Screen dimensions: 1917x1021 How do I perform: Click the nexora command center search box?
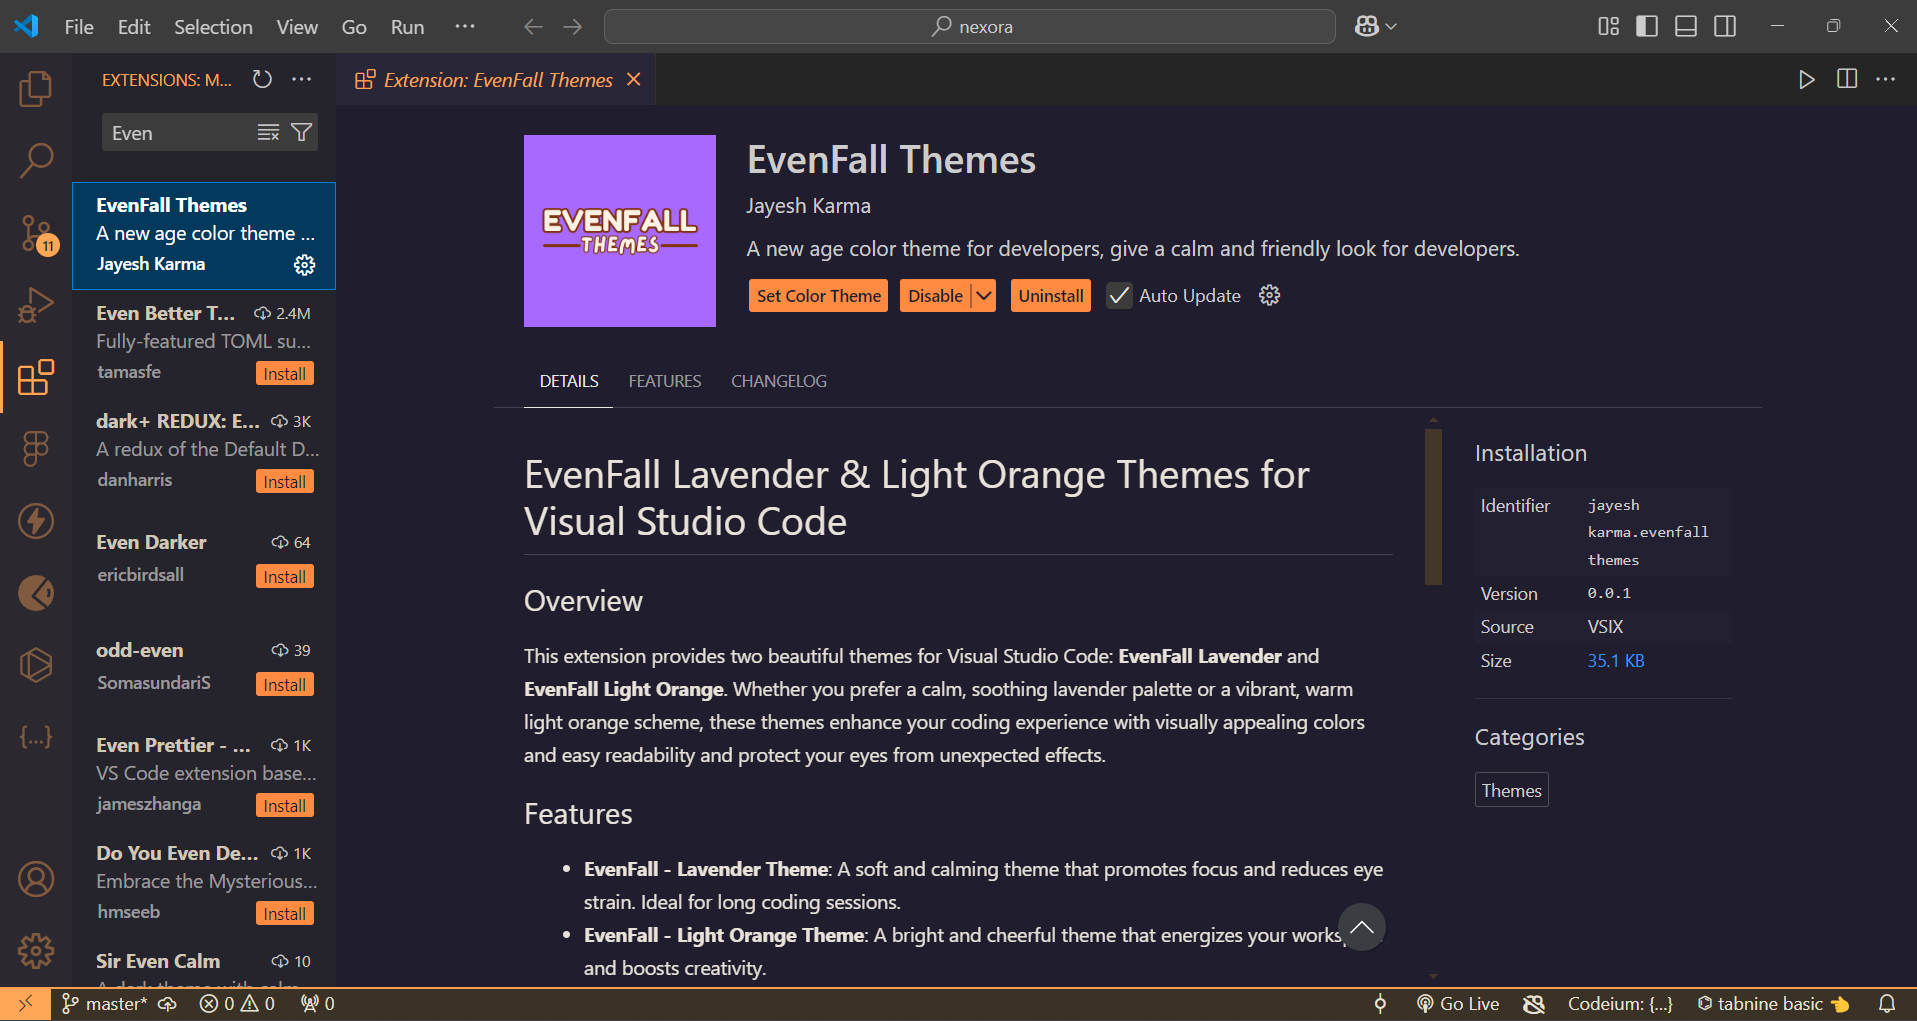(x=969, y=27)
